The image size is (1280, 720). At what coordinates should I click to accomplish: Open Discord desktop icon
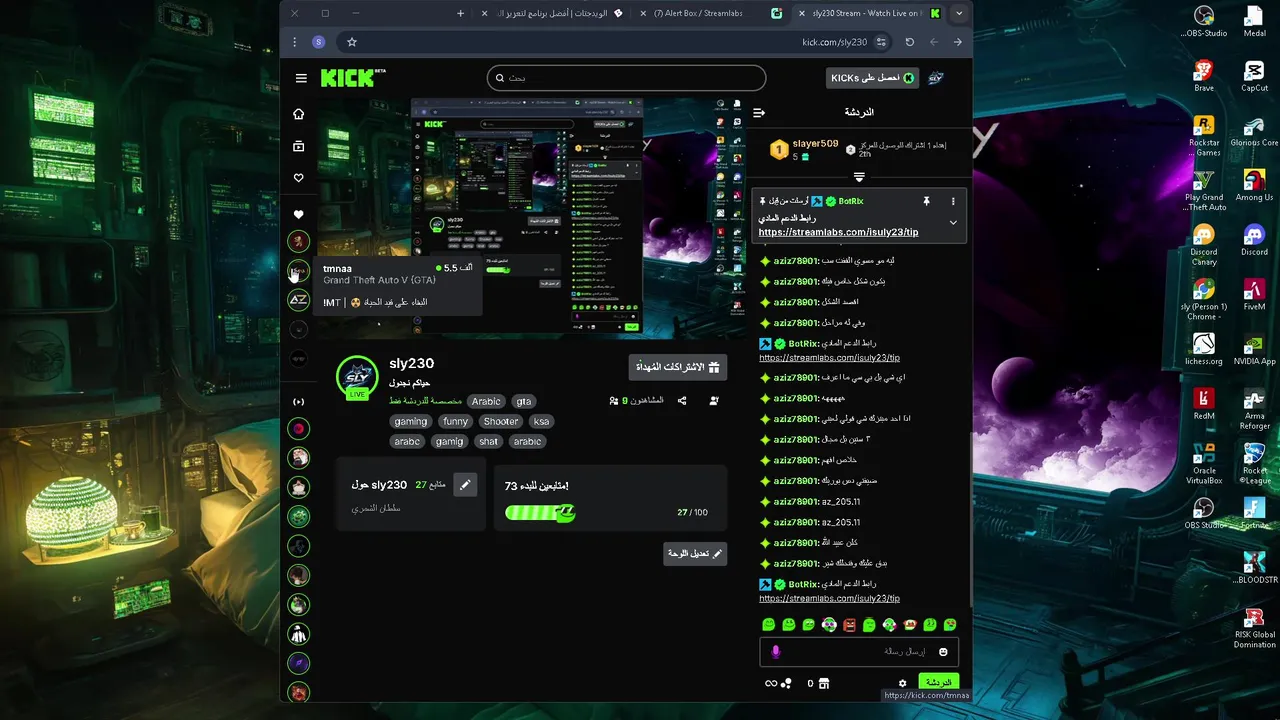point(1254,241)
